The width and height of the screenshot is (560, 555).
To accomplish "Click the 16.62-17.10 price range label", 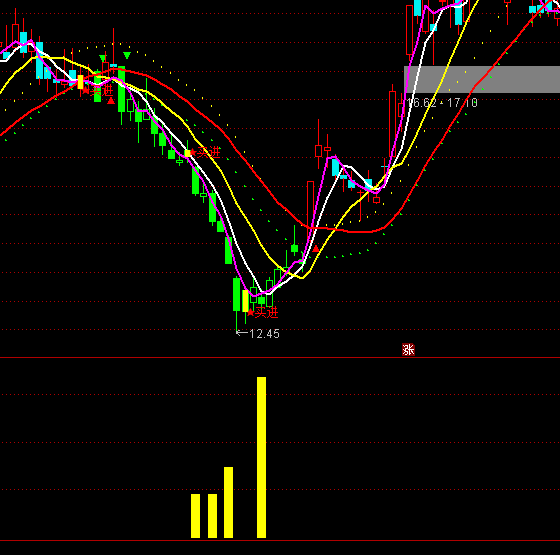I will pos(442,103).
